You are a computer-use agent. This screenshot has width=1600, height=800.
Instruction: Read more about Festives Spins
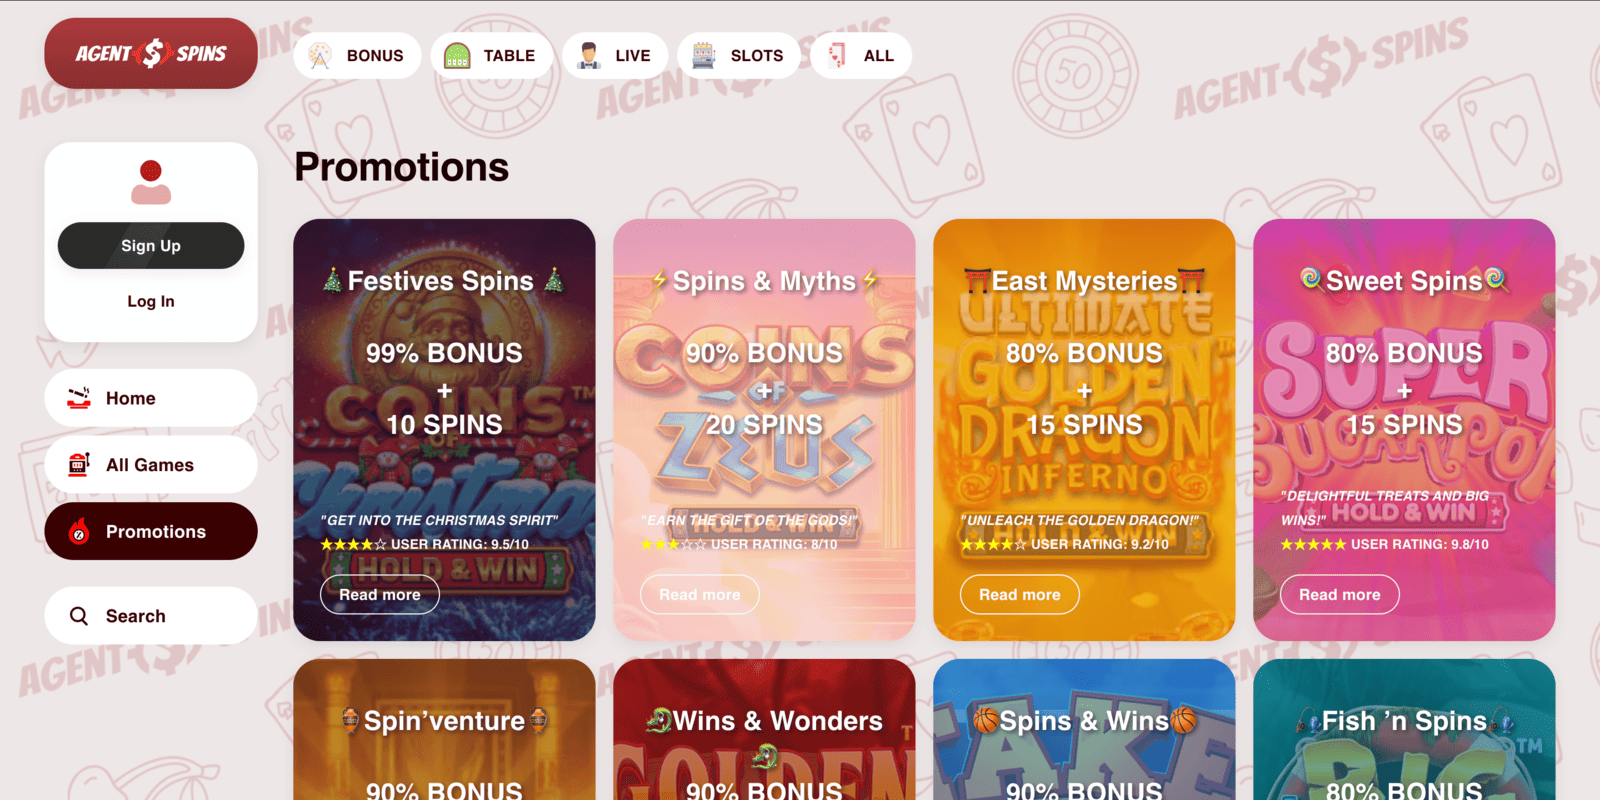(x=380, y=595)
